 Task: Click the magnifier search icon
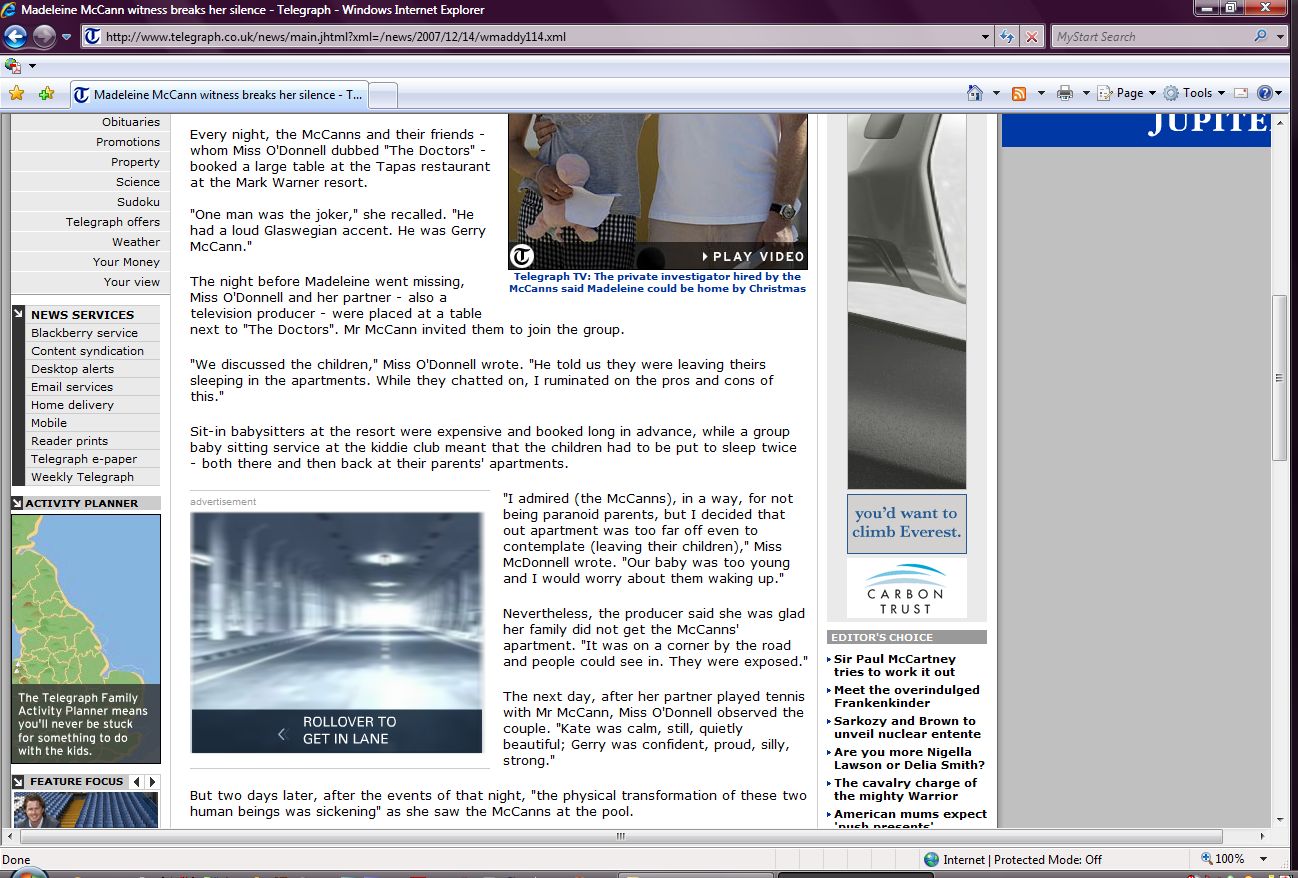1260,37
